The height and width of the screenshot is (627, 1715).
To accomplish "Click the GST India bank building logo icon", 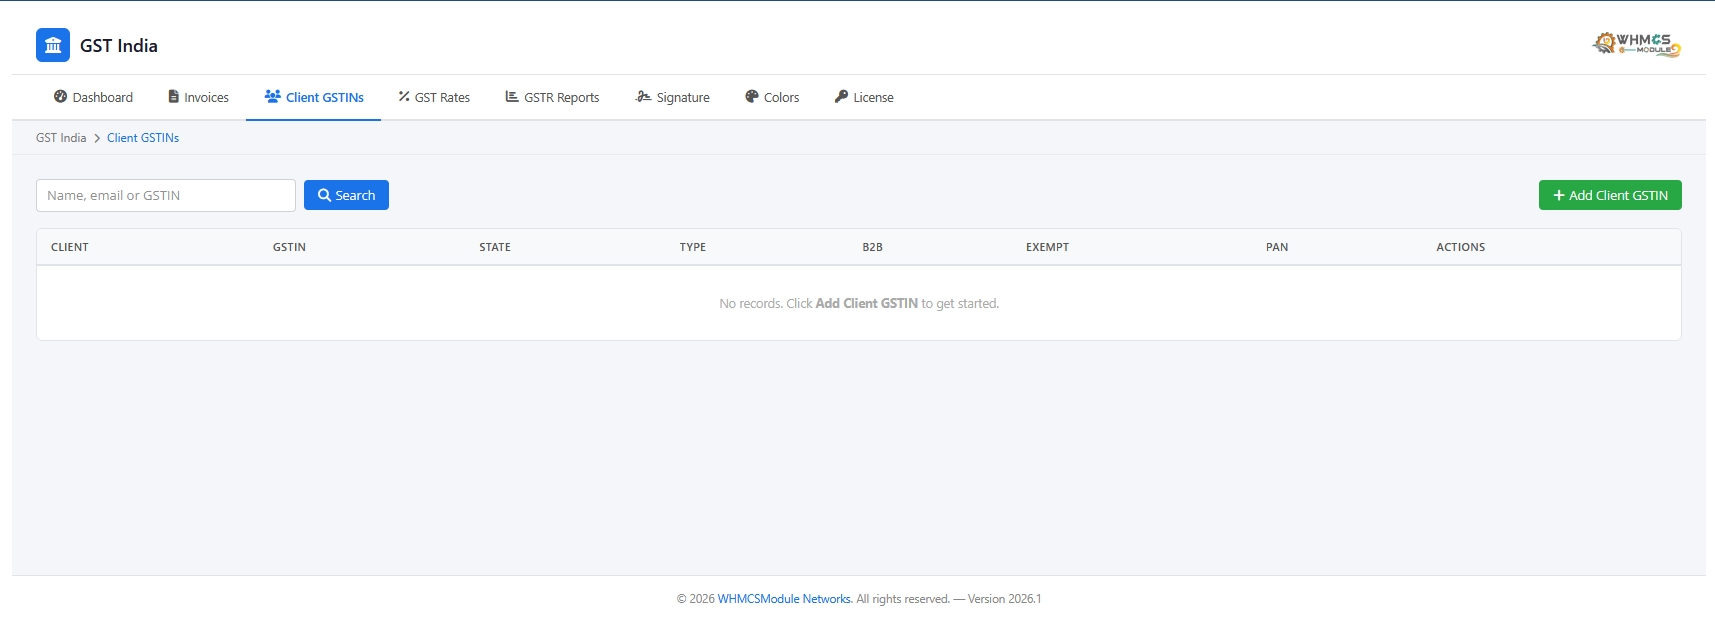I will [x=53, y=45].
